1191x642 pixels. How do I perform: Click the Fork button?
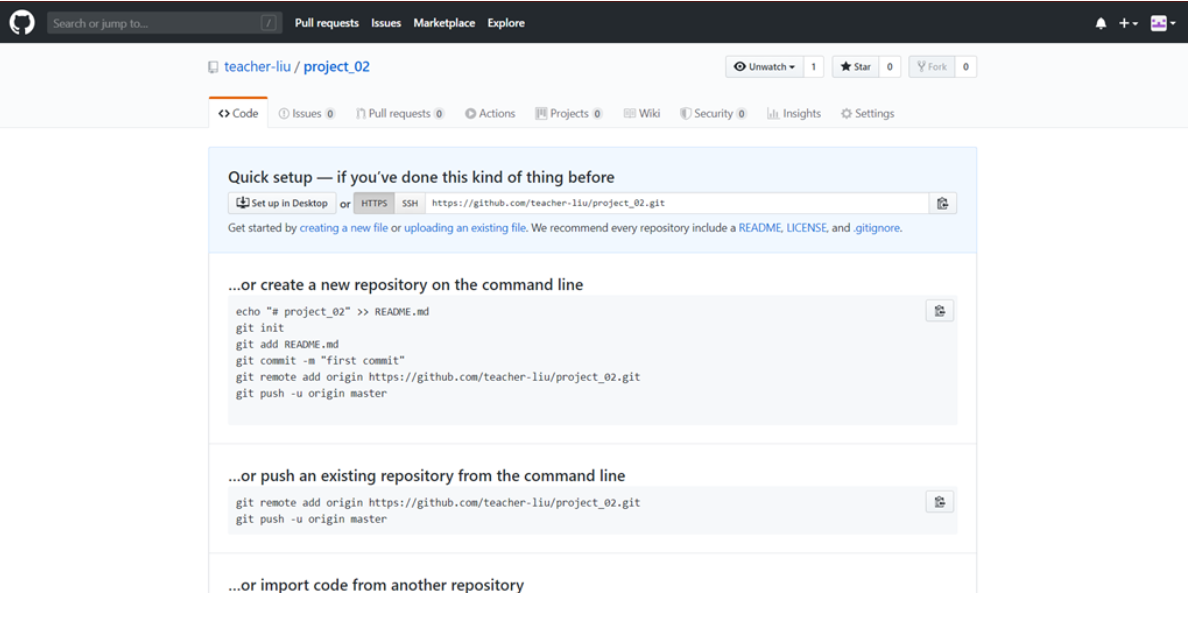[932, 67]
